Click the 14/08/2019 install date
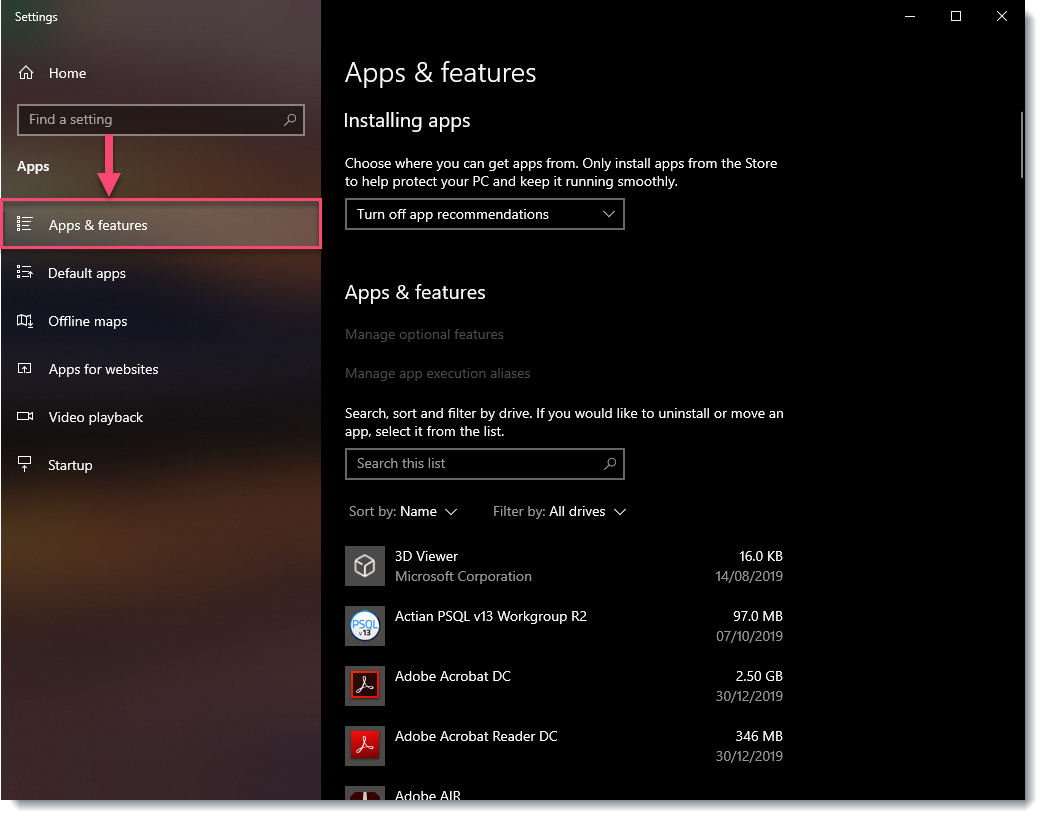Viewport: 1045px width, 820px height. click(749, 577)
